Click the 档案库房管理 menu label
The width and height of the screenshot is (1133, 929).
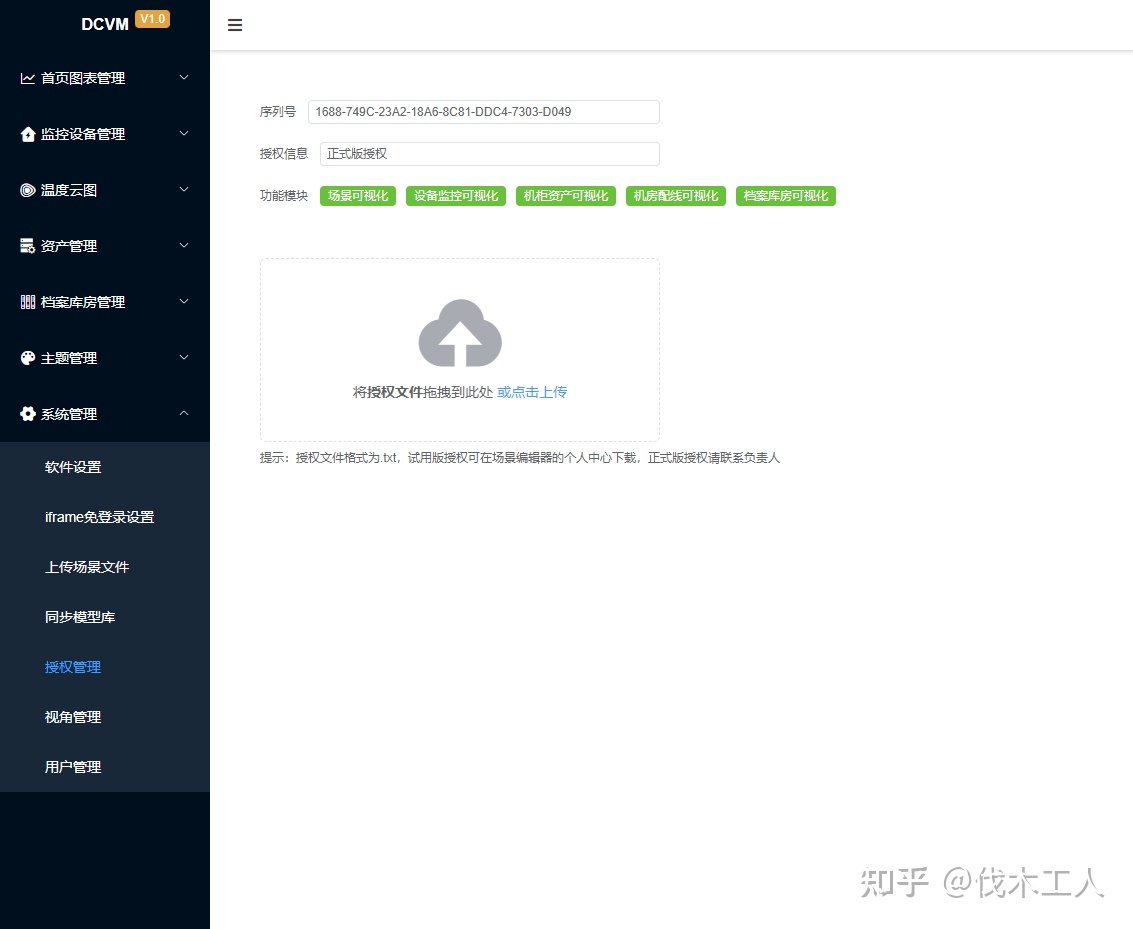[83, 302]
